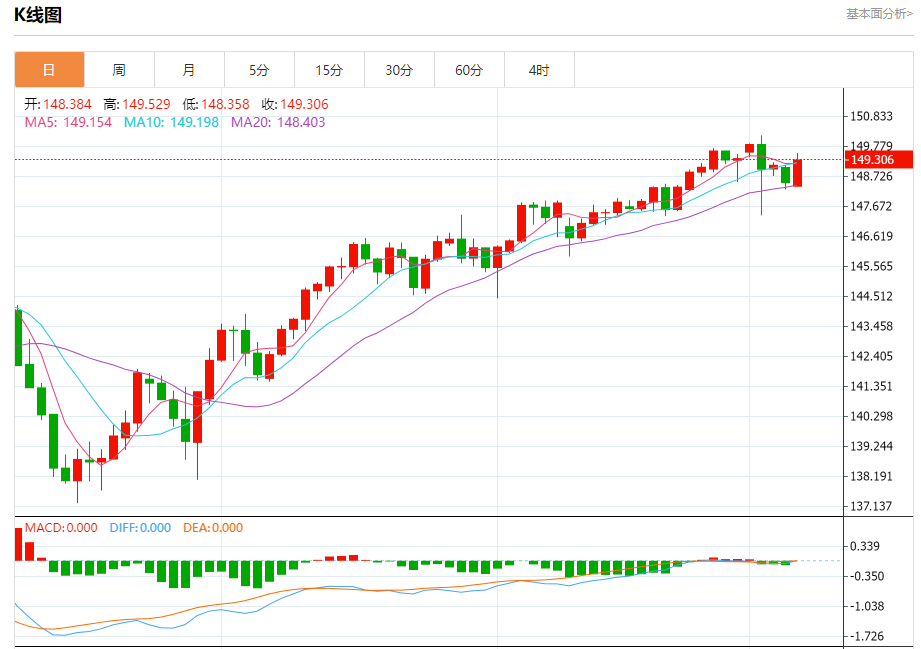Image resolution: width=921 pixels, height=649 pixels.
Task: Click the 141.351 price axis label
Action: pos(872,386)
